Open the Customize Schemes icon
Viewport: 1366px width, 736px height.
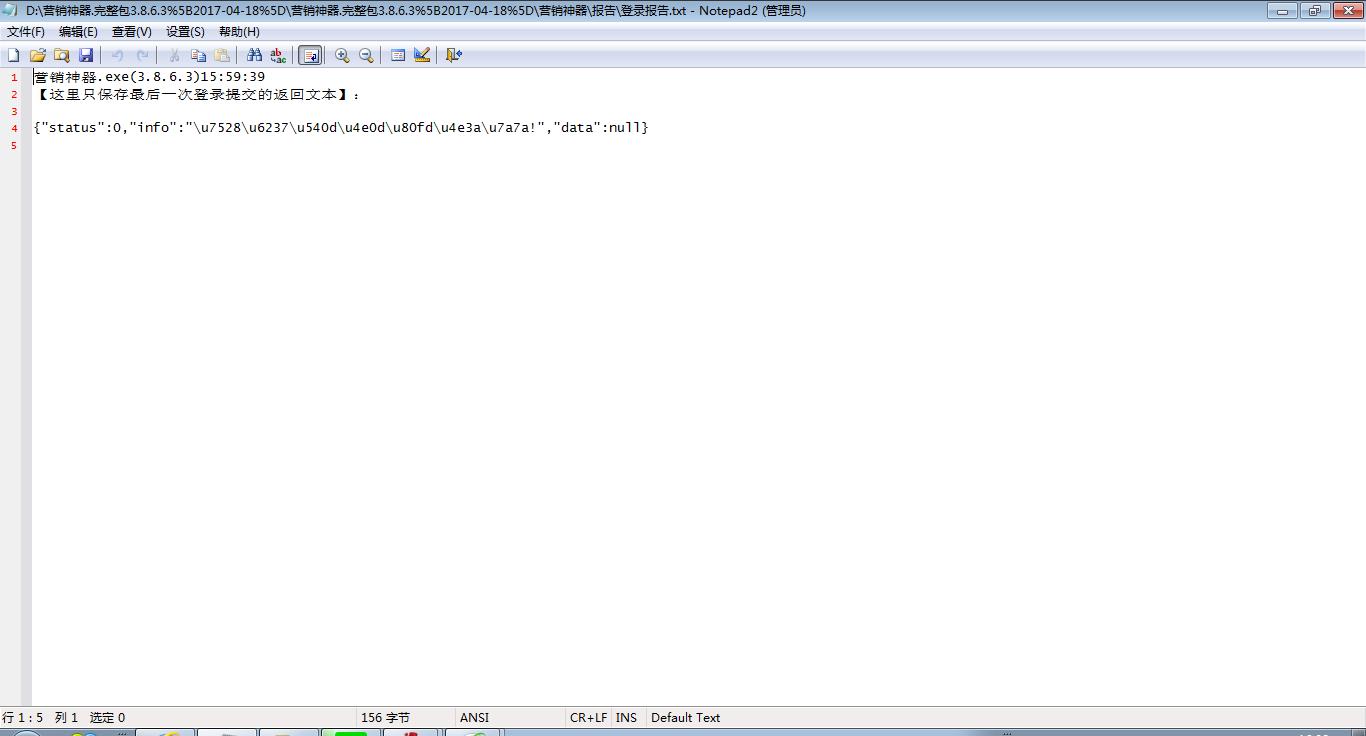pos(422,55)
